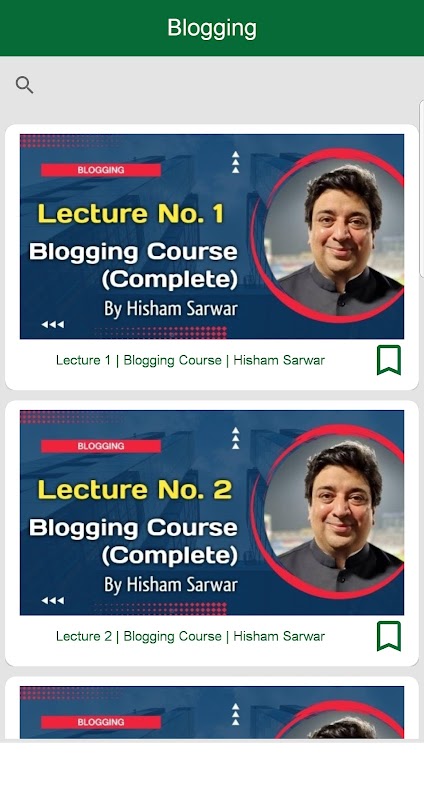The width and height of the screenshot is (424, 800).
Task: Click the vertical scrollbar on the right edge
Action: (x=421, y=189)
